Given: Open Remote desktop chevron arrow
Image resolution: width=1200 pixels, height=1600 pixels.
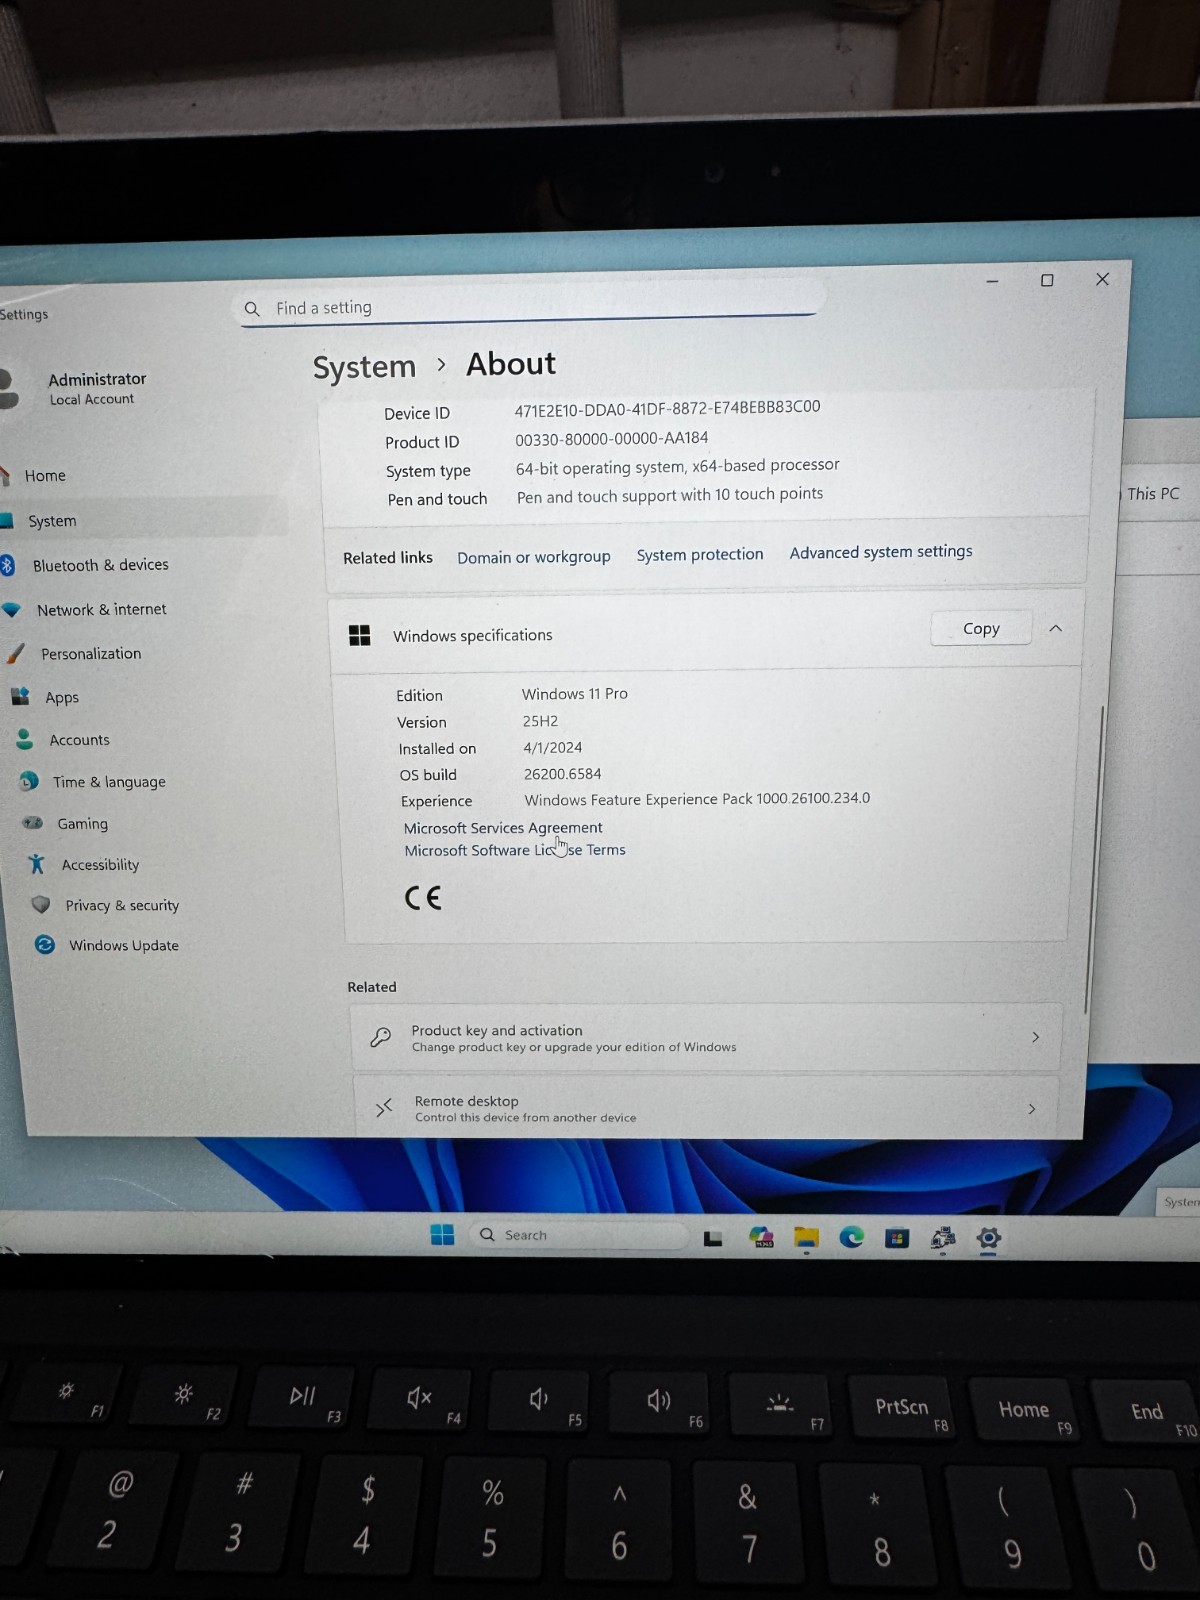Looking at the screenshot, I should [1031, 1109].
